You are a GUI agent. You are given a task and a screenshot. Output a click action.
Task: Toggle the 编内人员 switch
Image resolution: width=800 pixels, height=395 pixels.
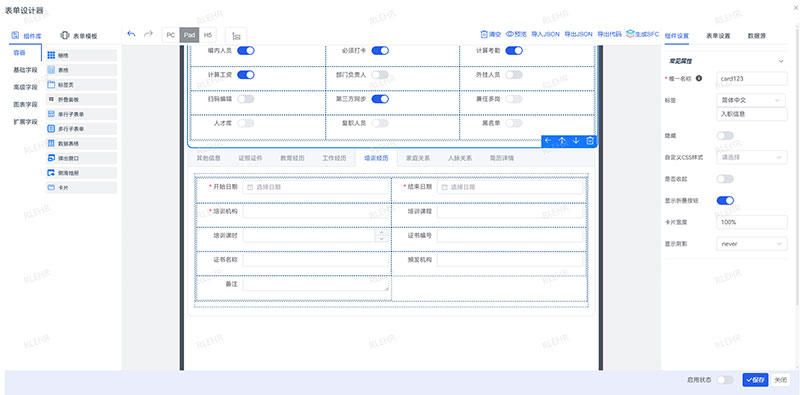(x=246, y=51)
